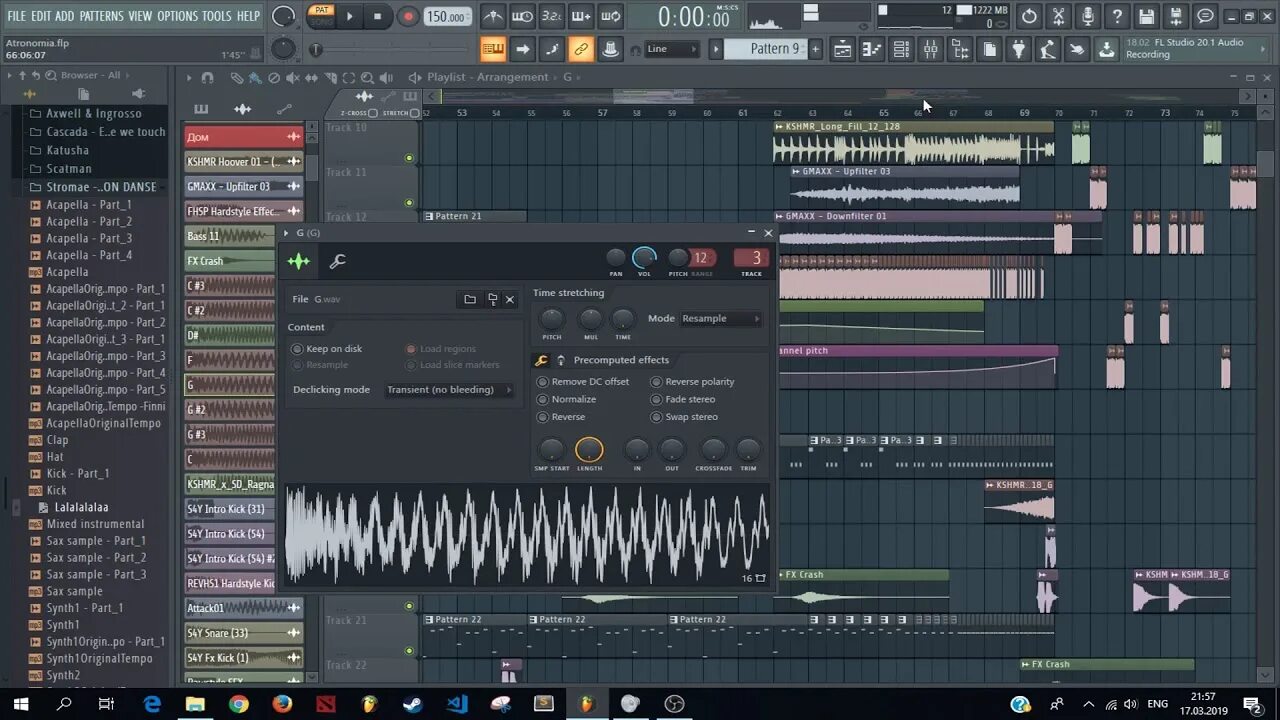Enable the Normalize option
This screenshot has width=1280, height=720.
pos(566,399)
